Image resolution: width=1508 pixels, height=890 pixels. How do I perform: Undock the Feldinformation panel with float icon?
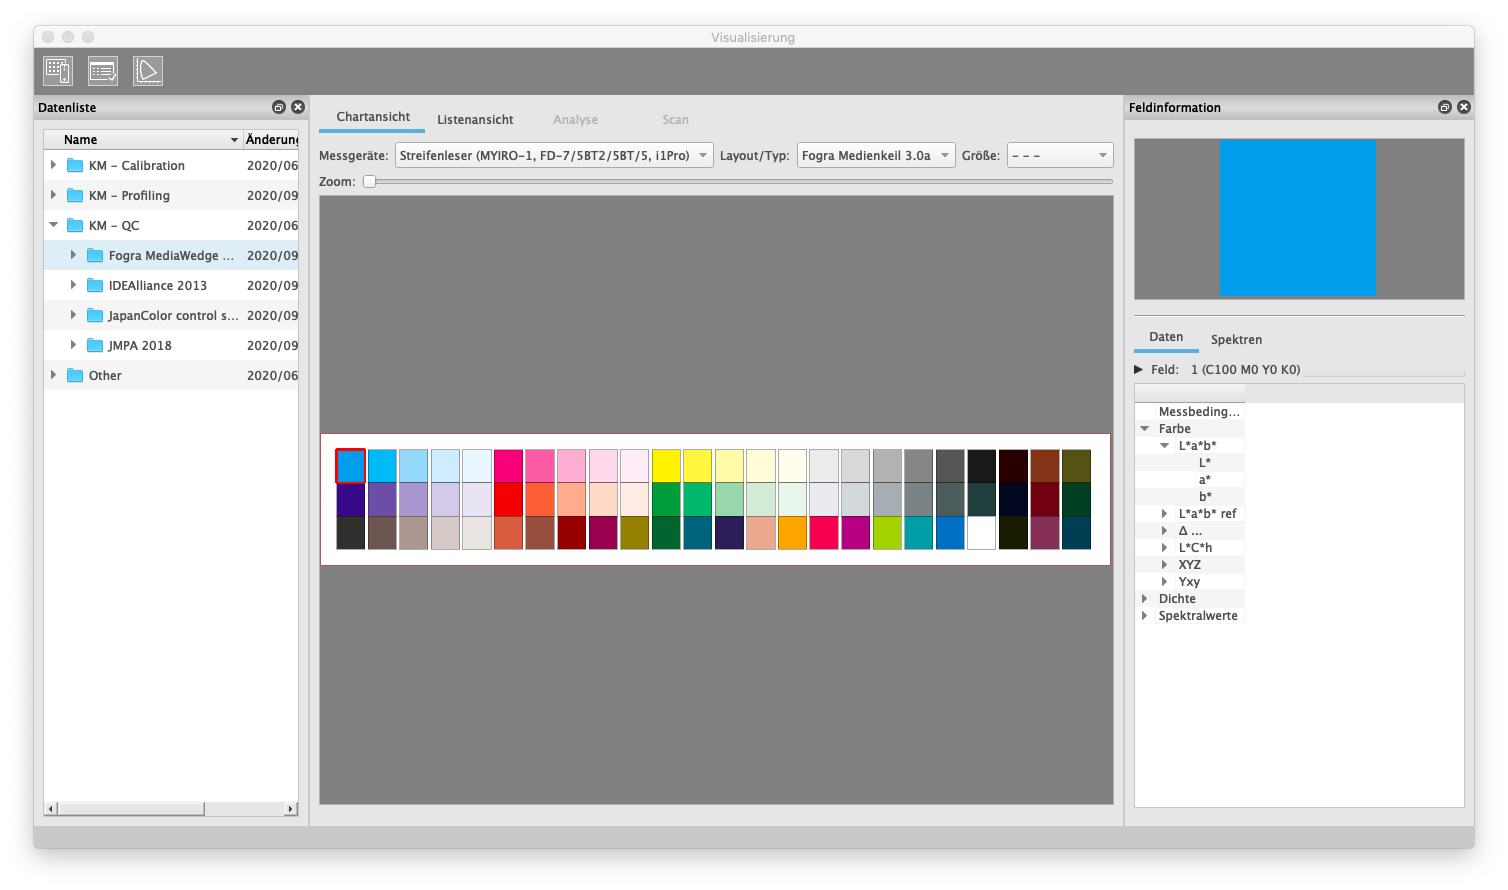[1445, 107]
